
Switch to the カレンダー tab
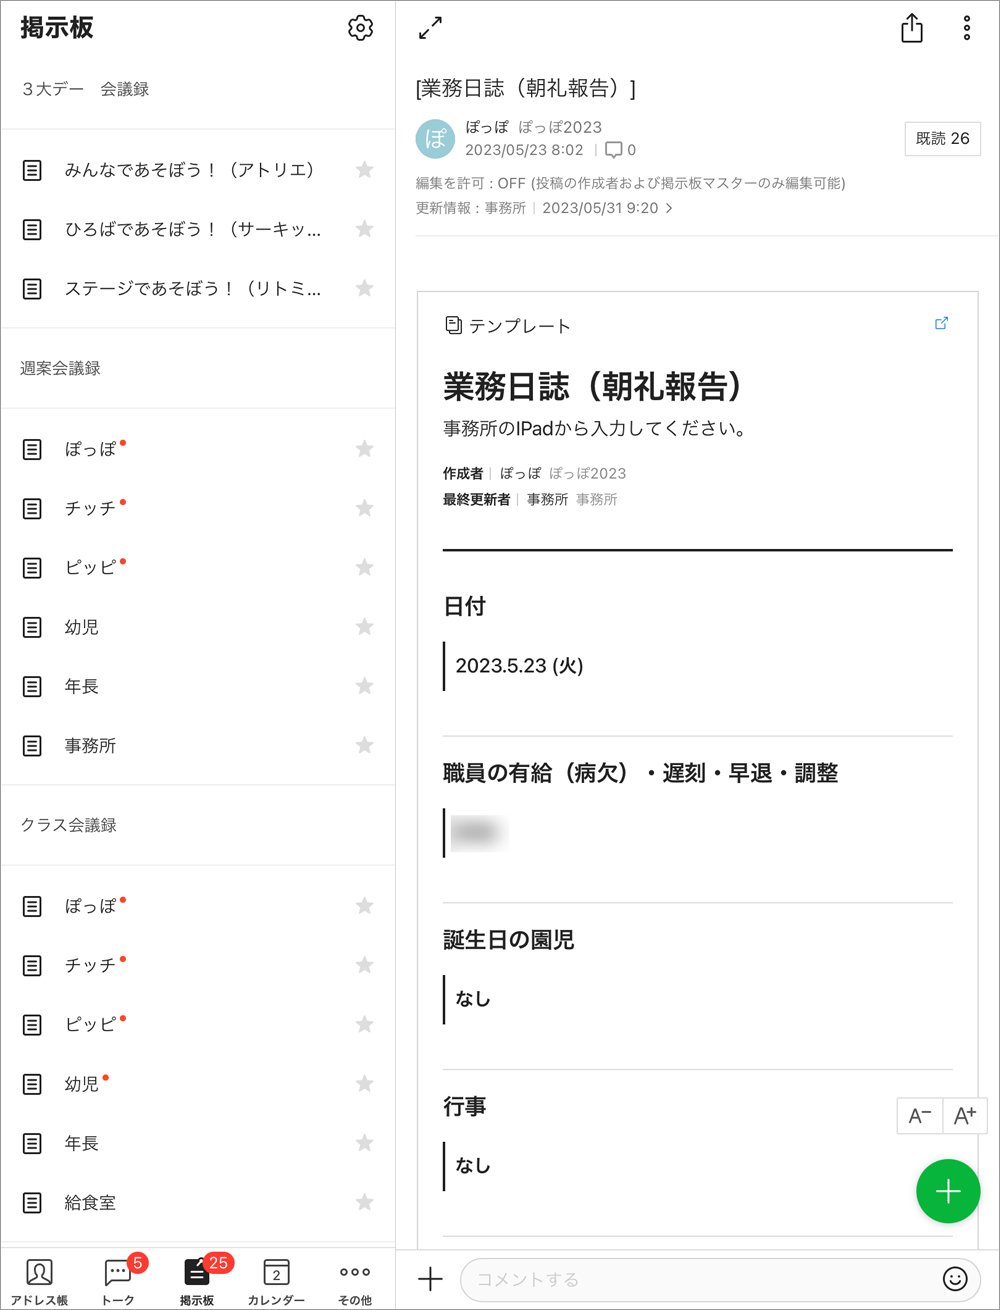pyautogui.click(x=276, y=1280)
